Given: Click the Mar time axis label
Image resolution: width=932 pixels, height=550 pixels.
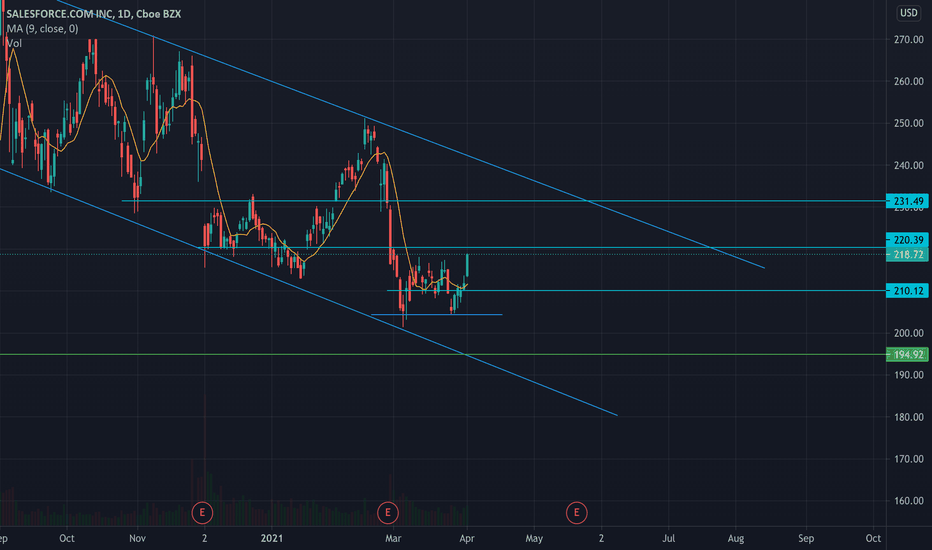Looking at the screenshot, I should tap(393, 538).
